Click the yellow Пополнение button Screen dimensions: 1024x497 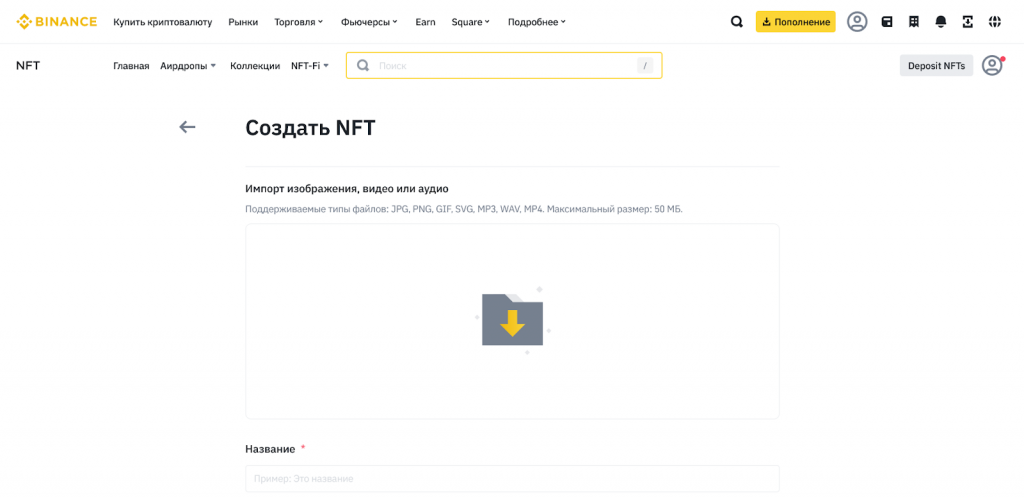(795, 21)
